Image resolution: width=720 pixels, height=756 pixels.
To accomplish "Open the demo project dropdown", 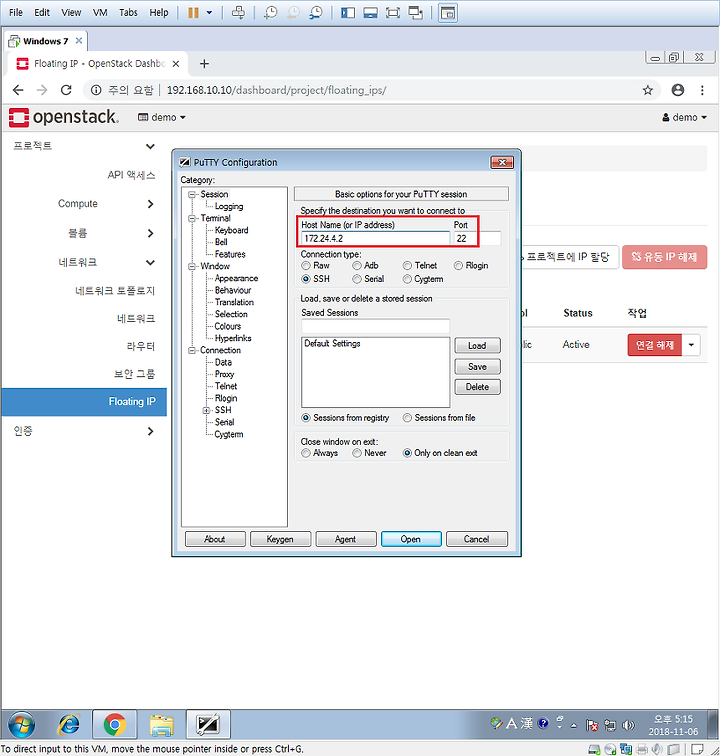I will [x=162, y=117].
